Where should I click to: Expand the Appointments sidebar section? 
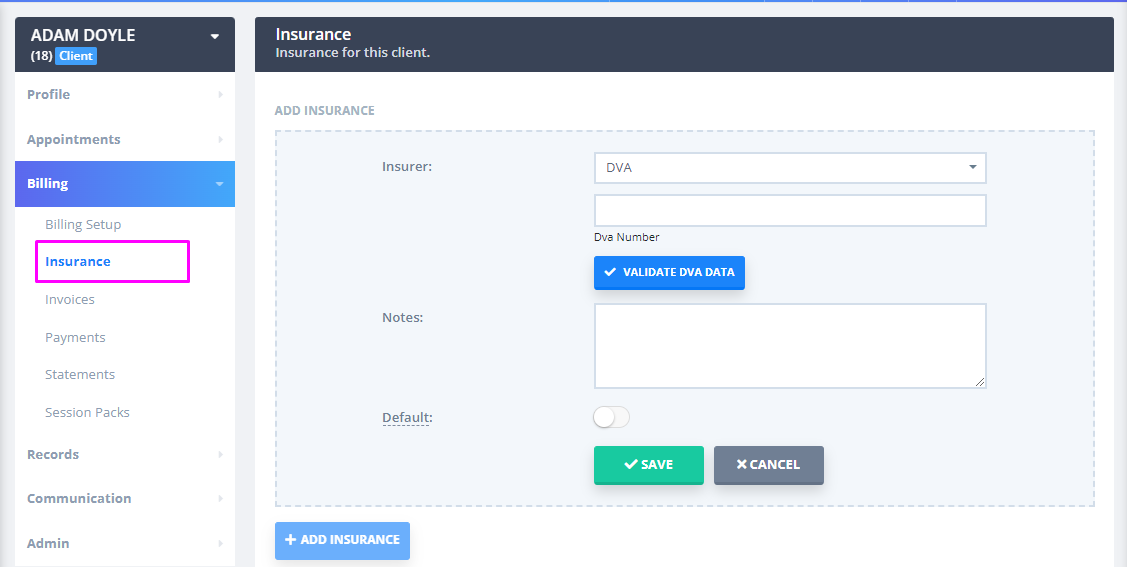tap(124, 140)
